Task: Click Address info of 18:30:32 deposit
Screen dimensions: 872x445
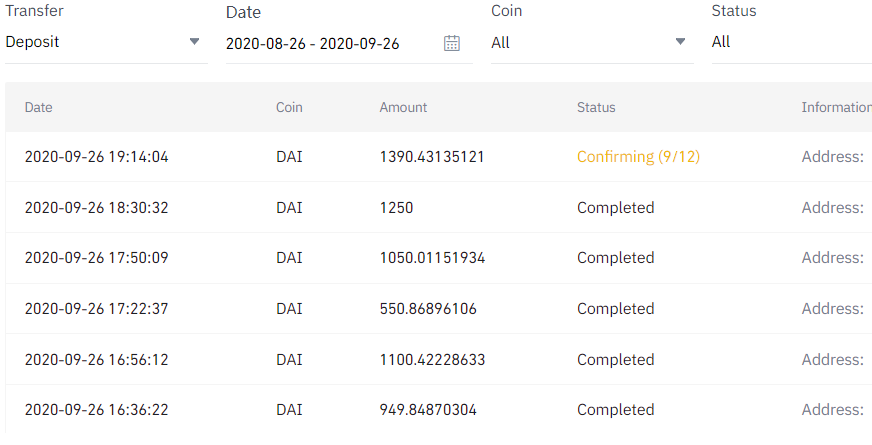Action: click(833, 207)
